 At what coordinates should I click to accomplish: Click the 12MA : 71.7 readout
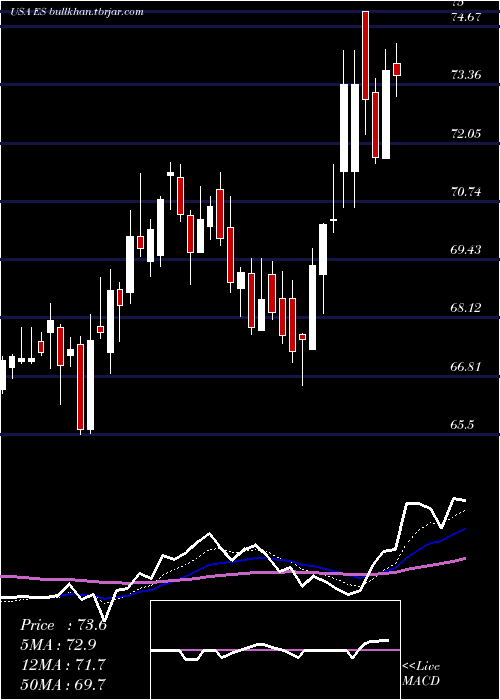62,665
